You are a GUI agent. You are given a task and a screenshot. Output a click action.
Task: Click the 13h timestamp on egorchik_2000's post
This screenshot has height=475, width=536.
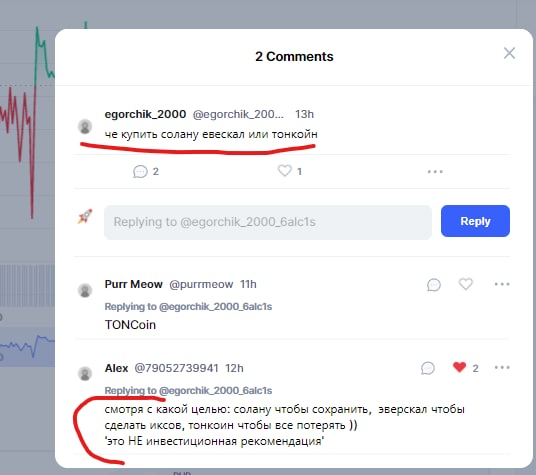click(305, 114)
